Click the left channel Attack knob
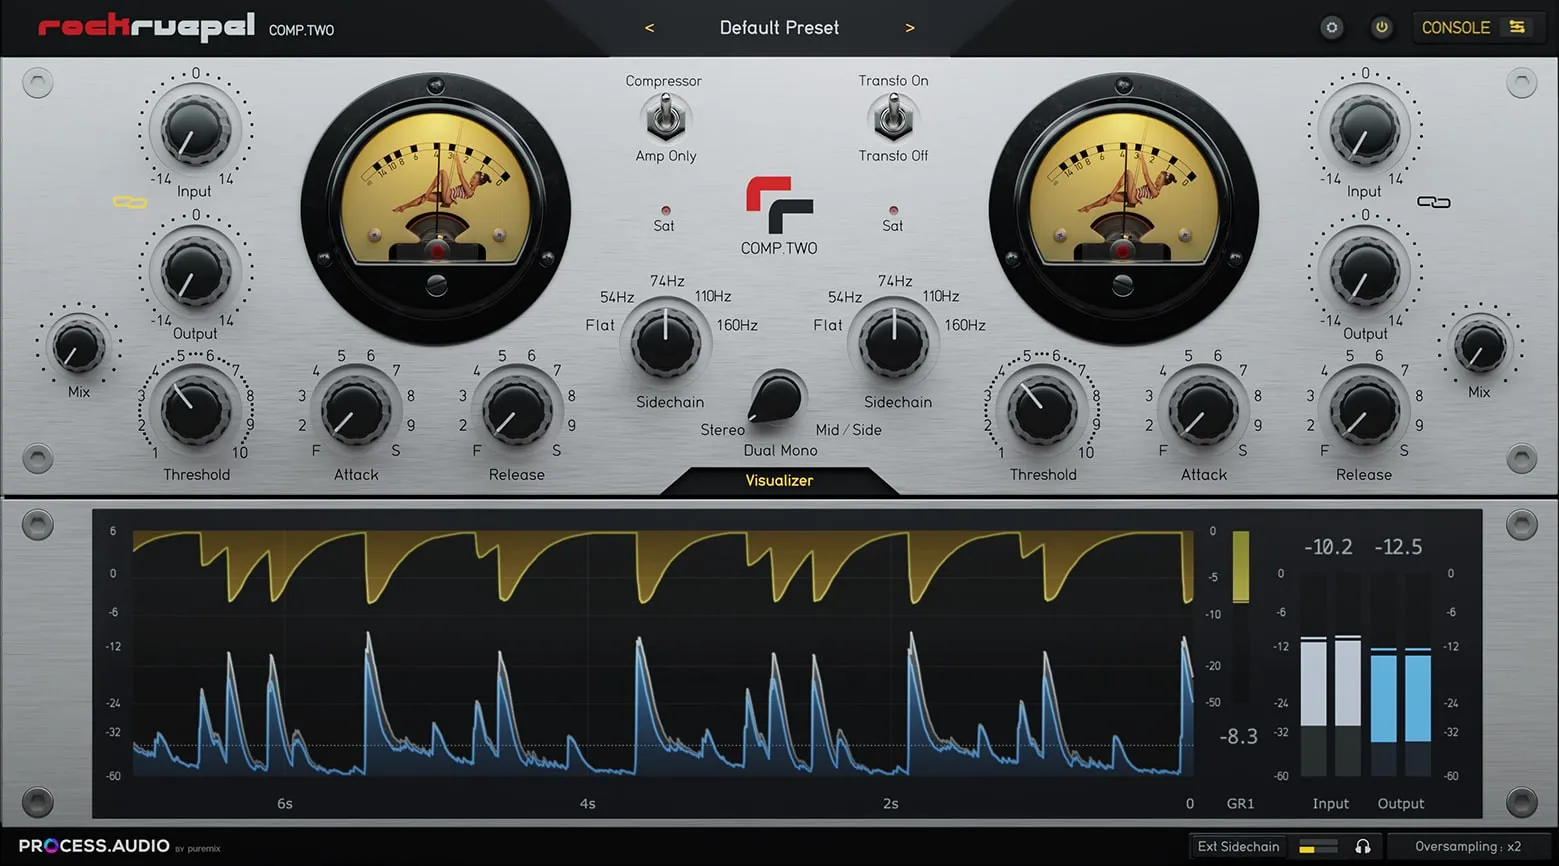 click(x=355, y=410)
